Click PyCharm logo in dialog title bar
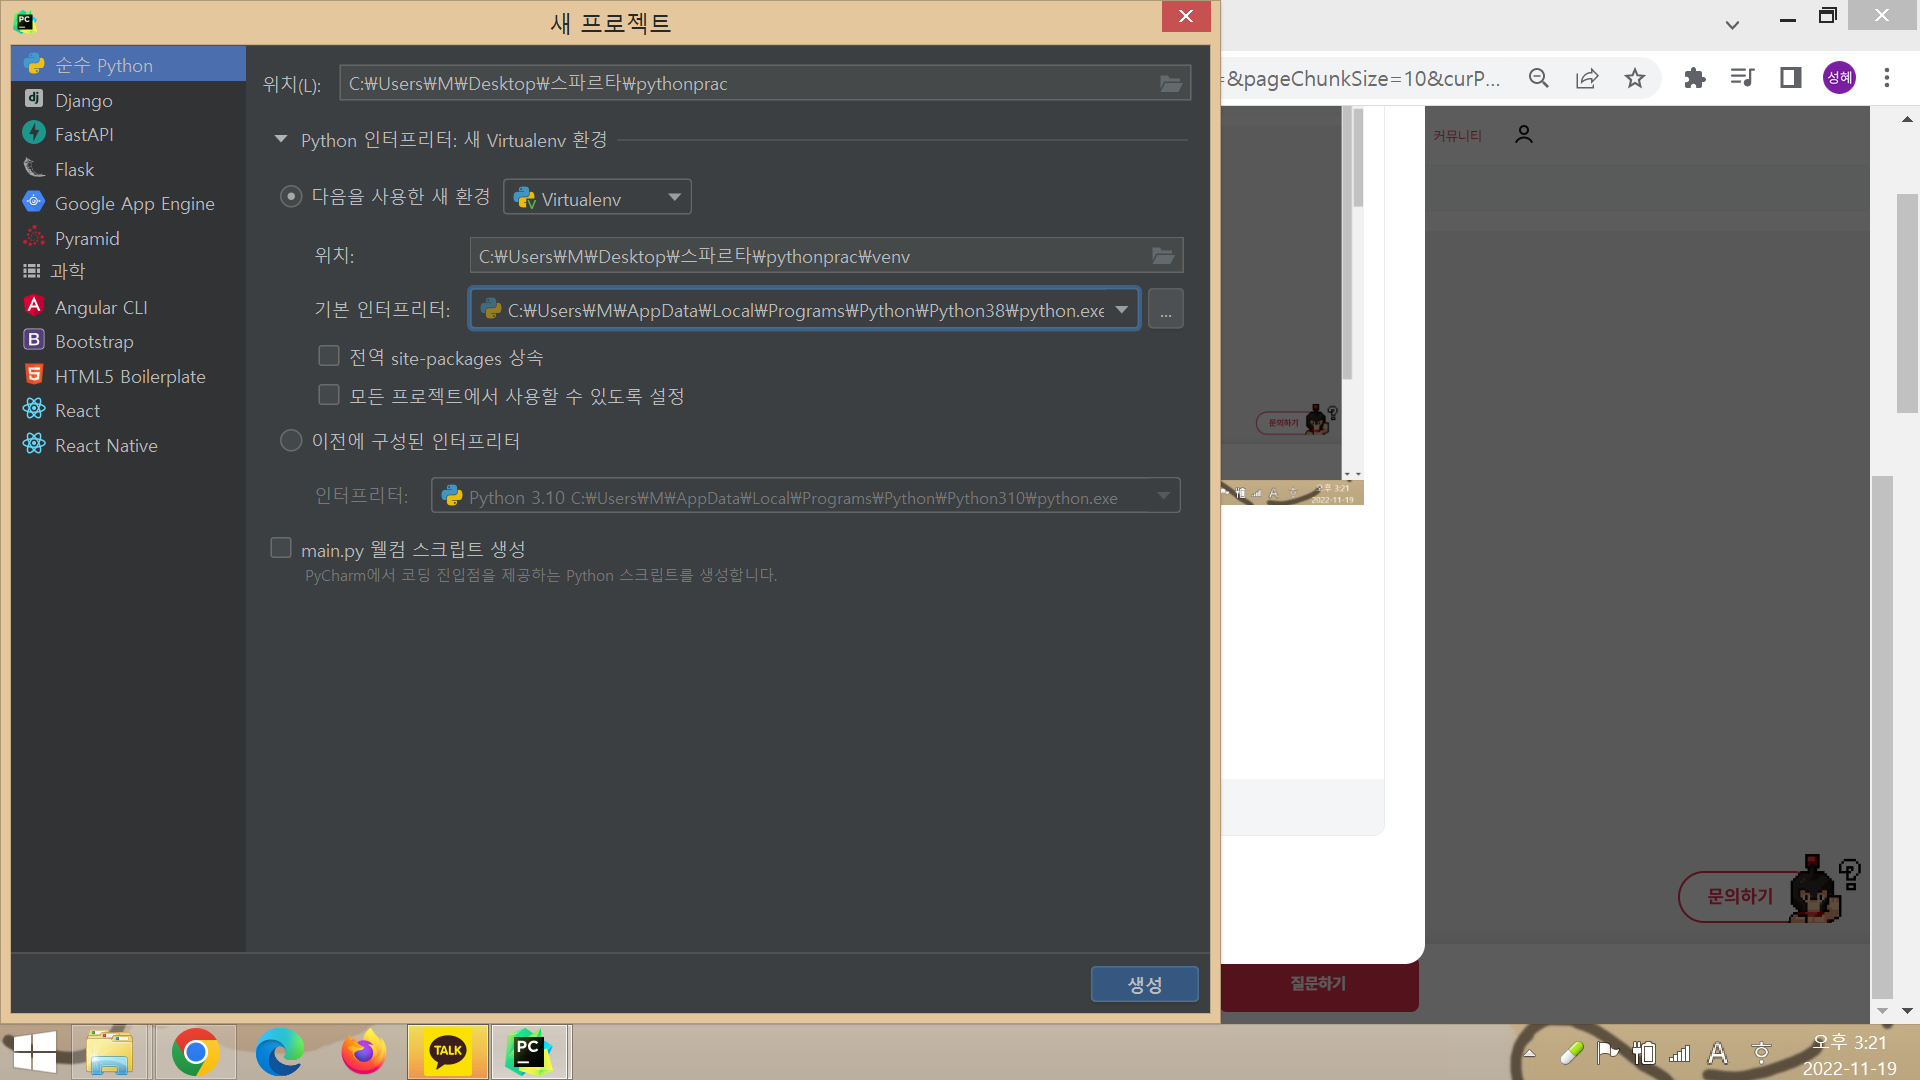 pos(25,21)
